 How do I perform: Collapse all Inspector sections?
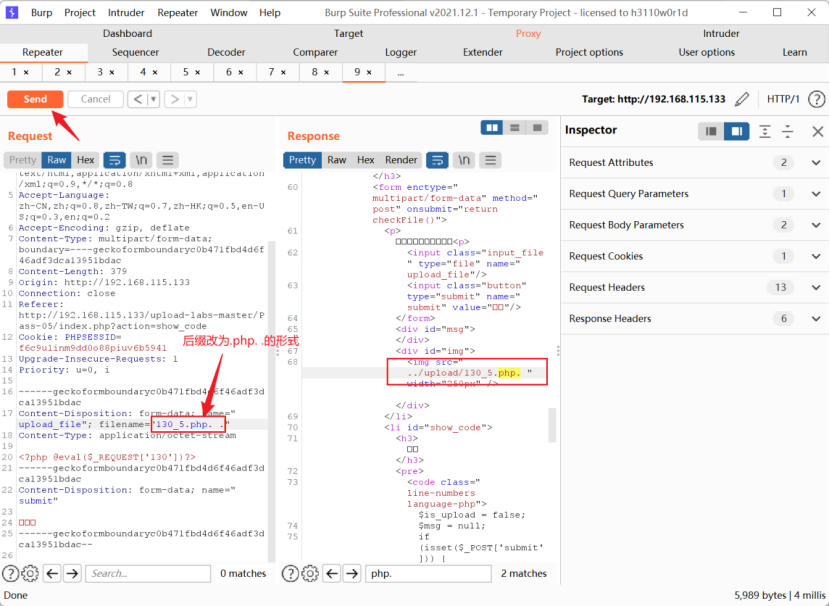788,131
